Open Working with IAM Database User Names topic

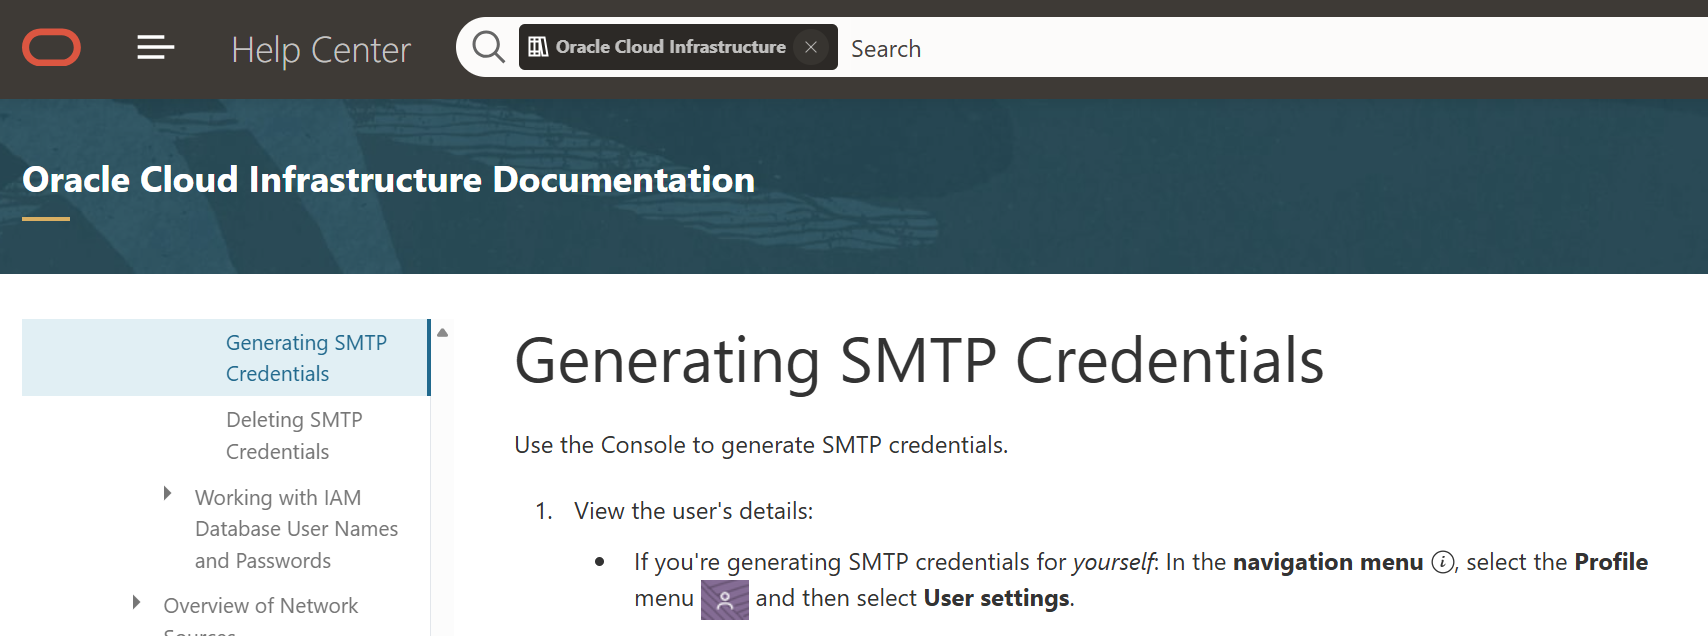pos(296,528)
